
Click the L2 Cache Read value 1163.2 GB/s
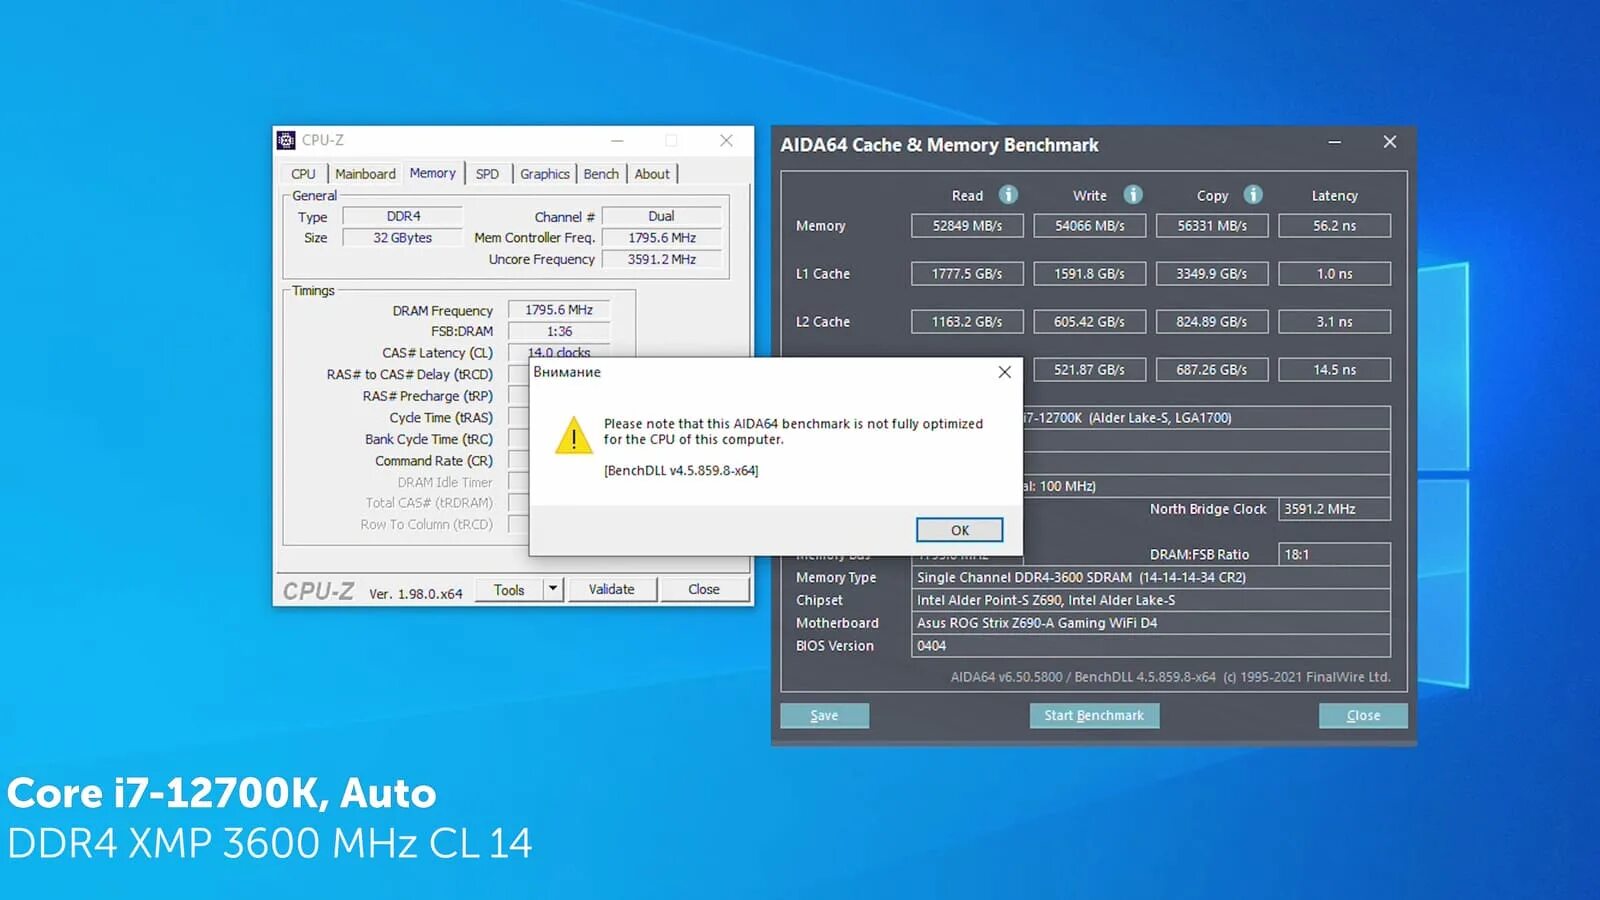967,322
